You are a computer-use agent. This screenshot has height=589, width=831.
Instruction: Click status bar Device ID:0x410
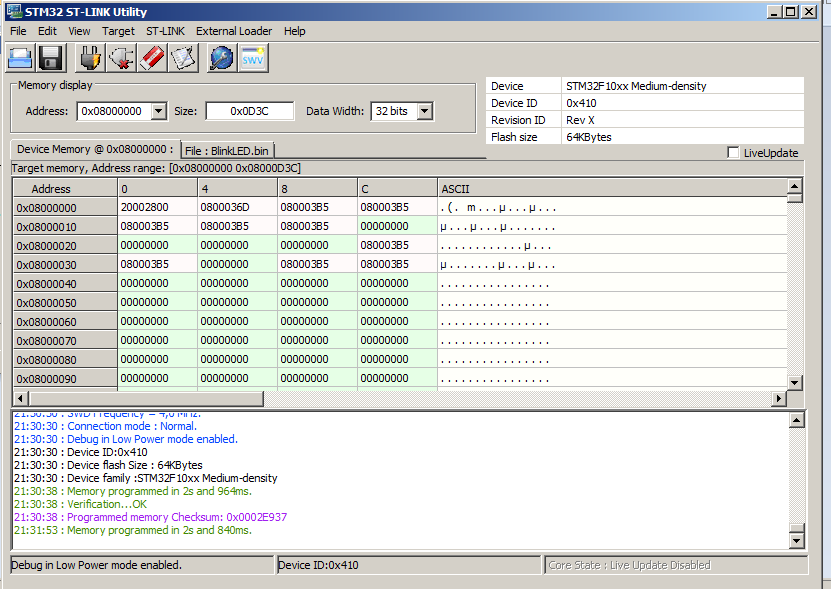pyautogui.click(x=409, y=565)
